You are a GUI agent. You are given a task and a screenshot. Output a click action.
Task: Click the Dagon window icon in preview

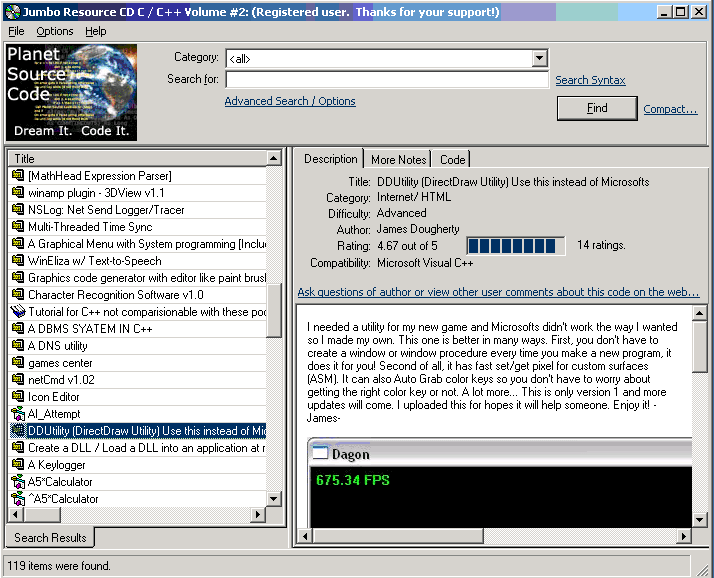(x=320, y=453)
